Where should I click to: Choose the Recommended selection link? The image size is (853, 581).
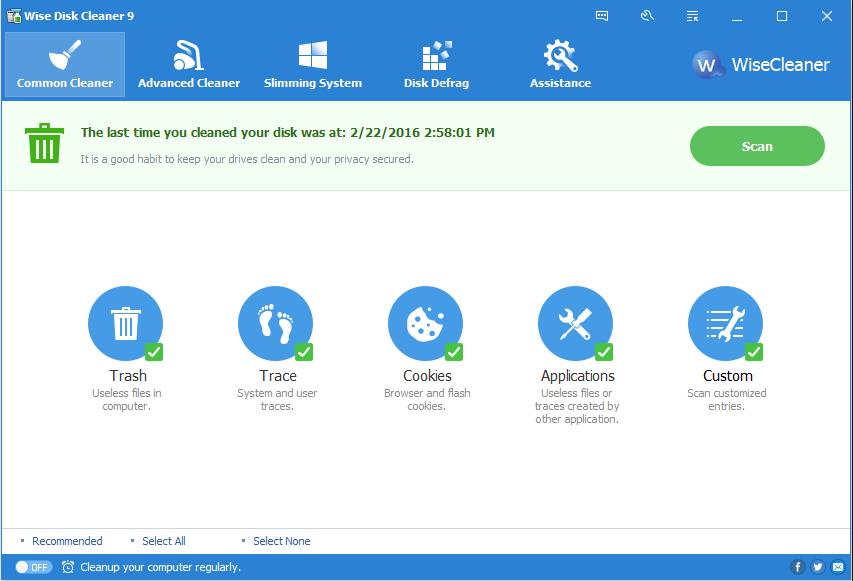[x=67, y=541]
